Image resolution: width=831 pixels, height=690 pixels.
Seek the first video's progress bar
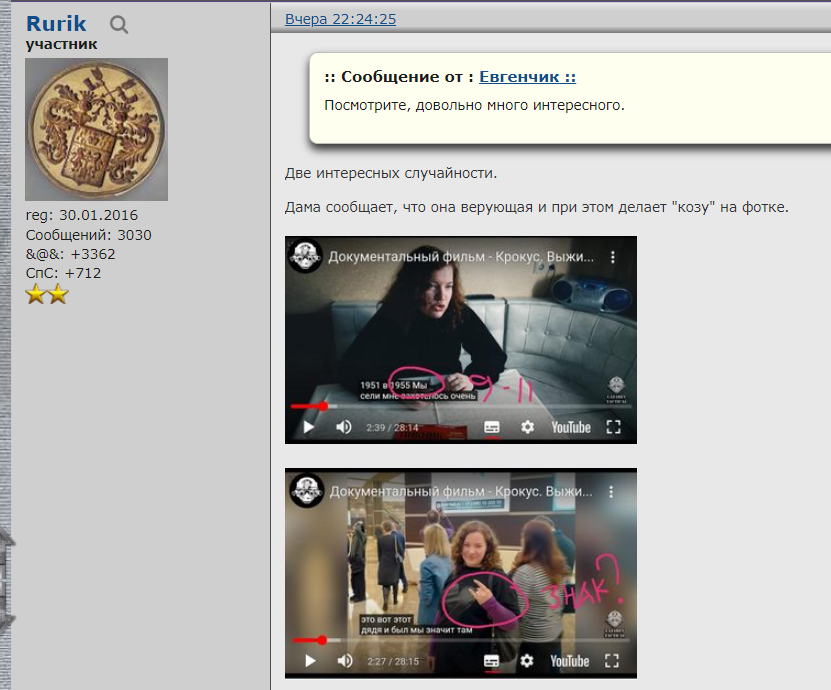point(460,406)
